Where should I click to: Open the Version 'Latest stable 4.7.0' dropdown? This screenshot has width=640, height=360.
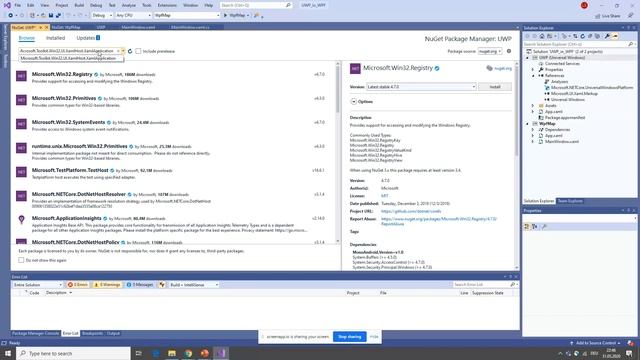point(421,87)
